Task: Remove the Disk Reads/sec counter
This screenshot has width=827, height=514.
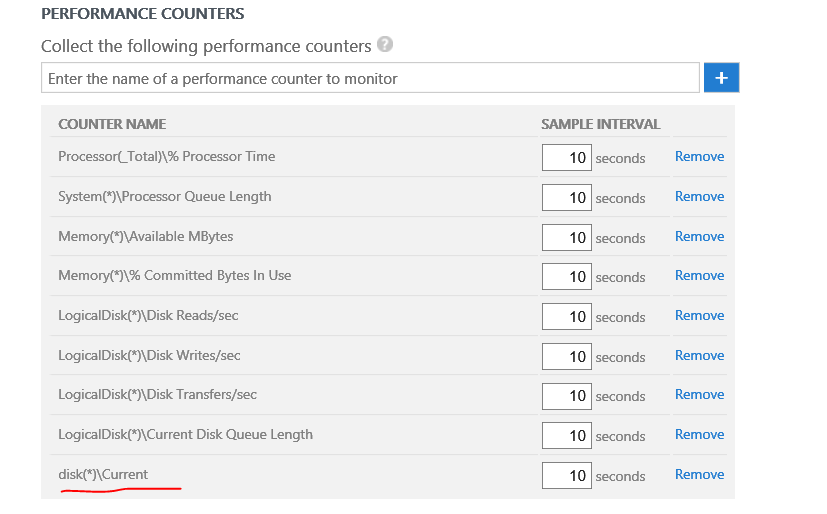Action: tap(699, 315)
